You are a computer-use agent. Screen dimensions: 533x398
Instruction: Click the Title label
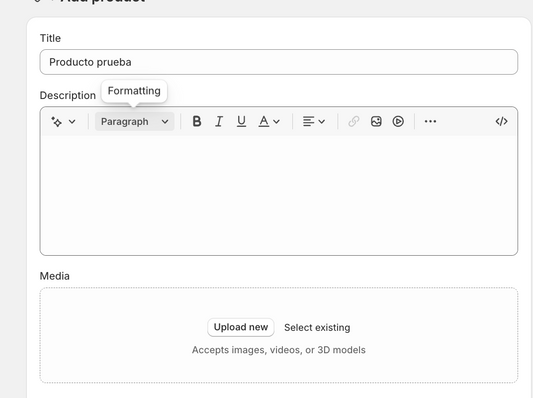(50, 38)
